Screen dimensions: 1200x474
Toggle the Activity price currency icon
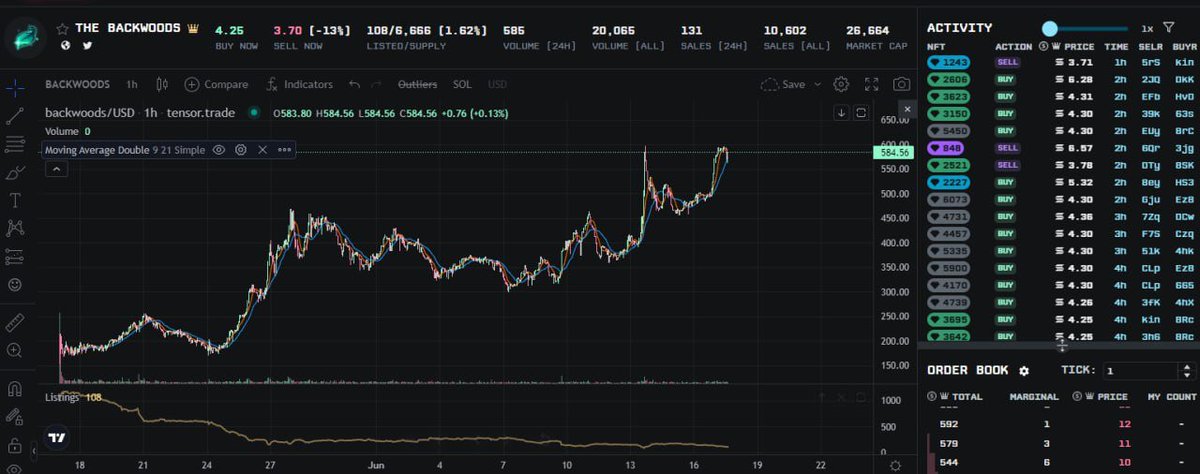(1041, 46)
